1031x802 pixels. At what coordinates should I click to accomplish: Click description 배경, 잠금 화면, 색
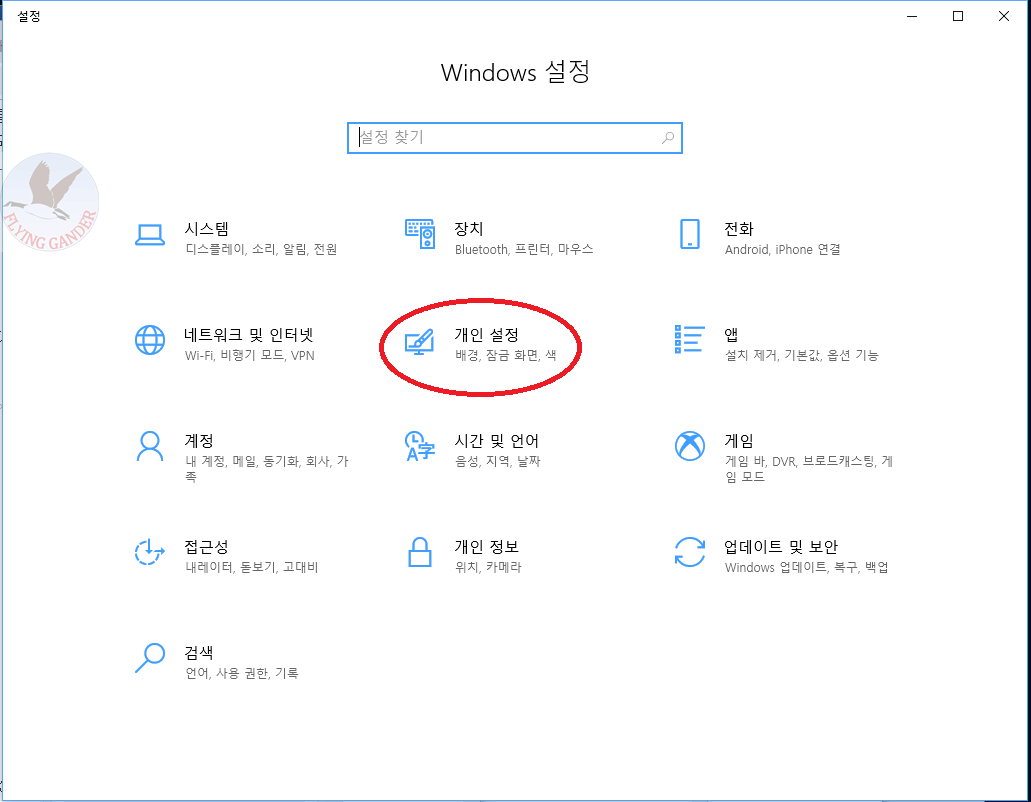click(506, 355)
